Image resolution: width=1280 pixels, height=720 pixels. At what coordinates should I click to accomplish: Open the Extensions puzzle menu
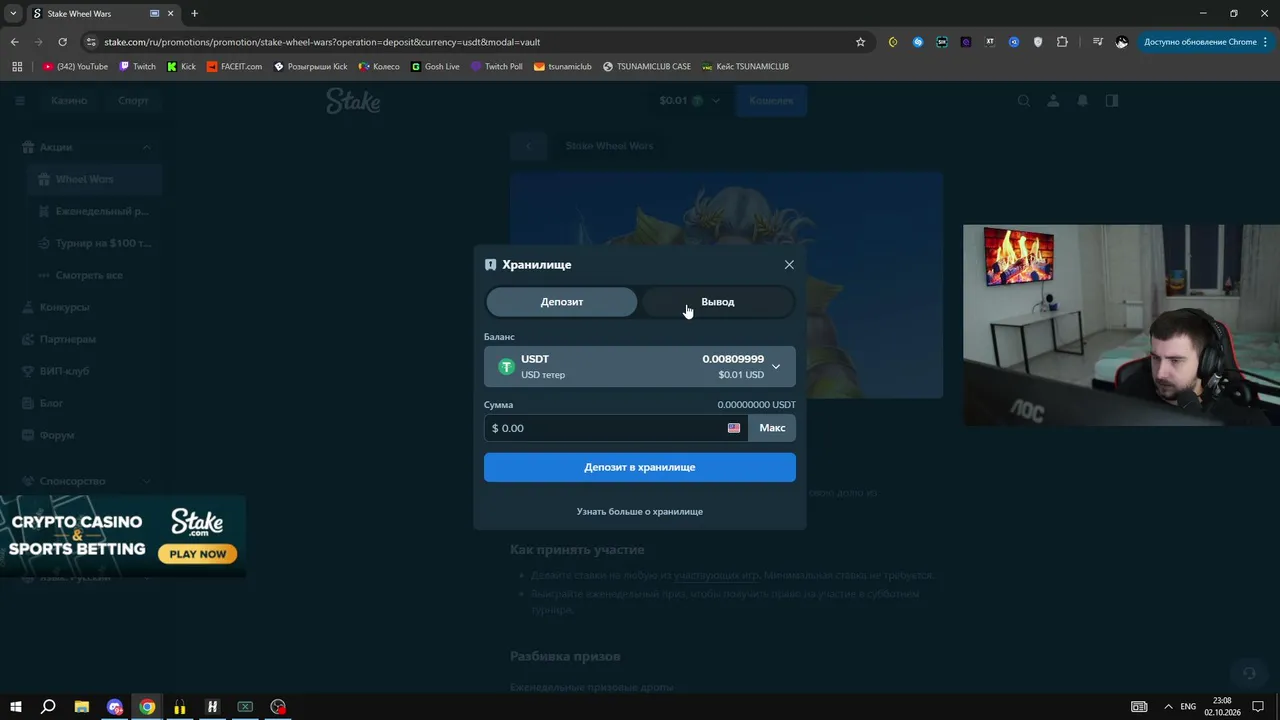coord(1062,42)
